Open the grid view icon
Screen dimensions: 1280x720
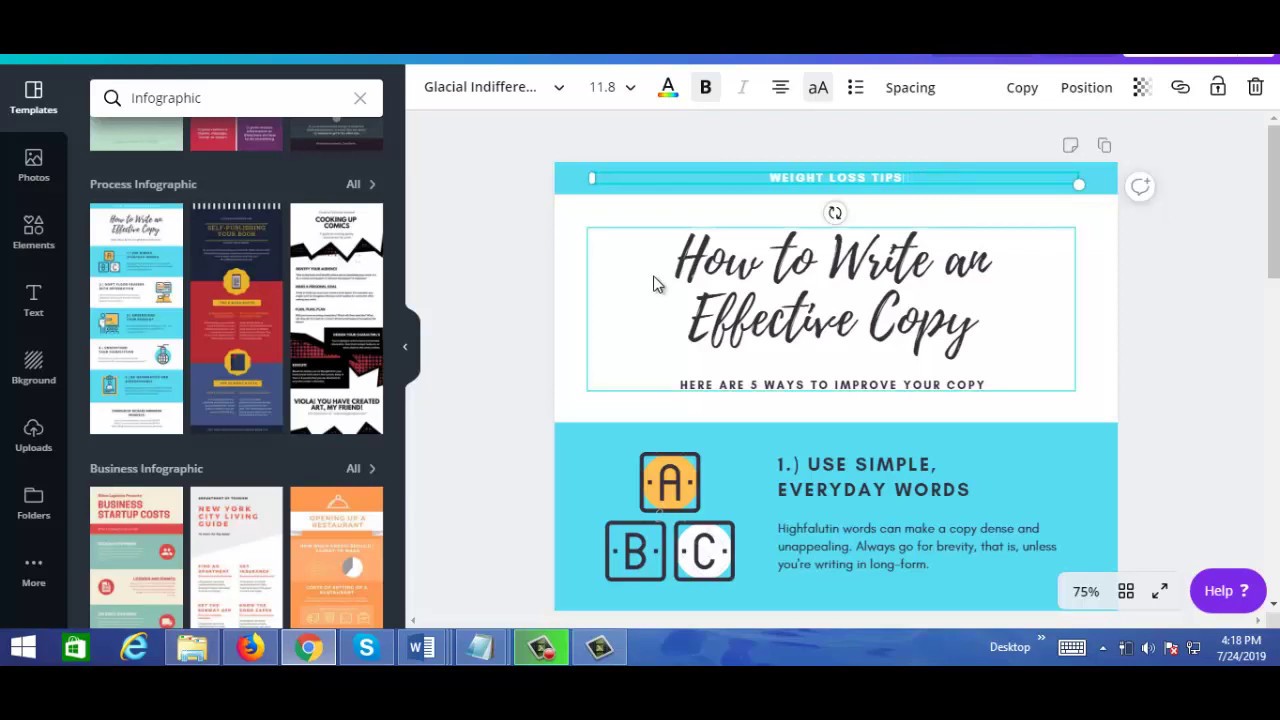tap(1126, 592)
